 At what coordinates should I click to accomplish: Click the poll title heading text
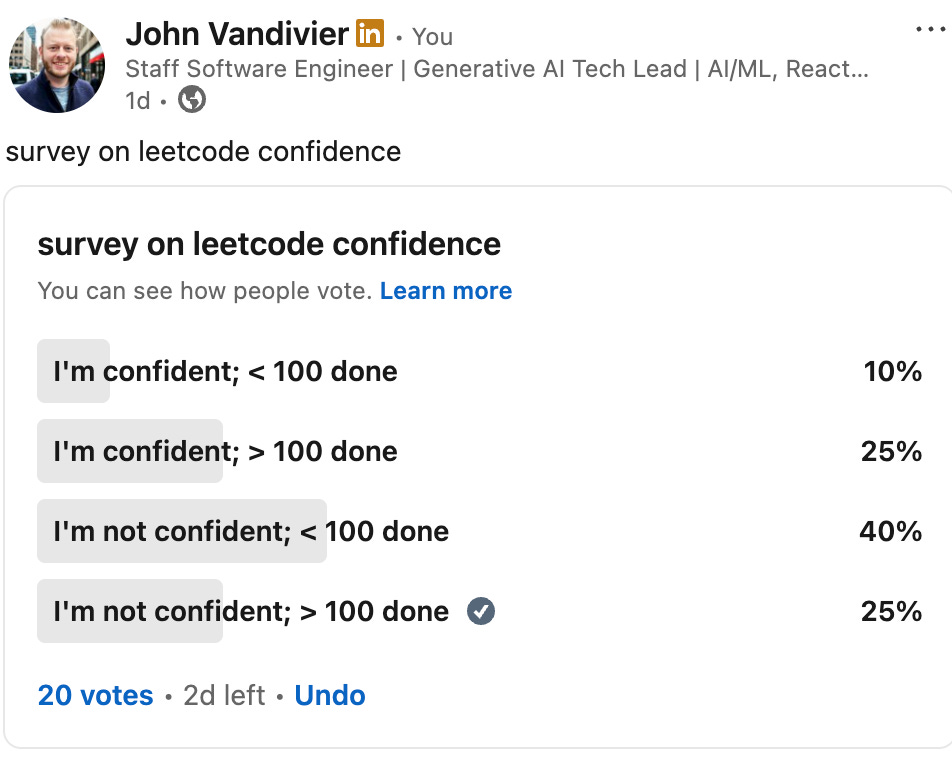click(x=269, y=244)
